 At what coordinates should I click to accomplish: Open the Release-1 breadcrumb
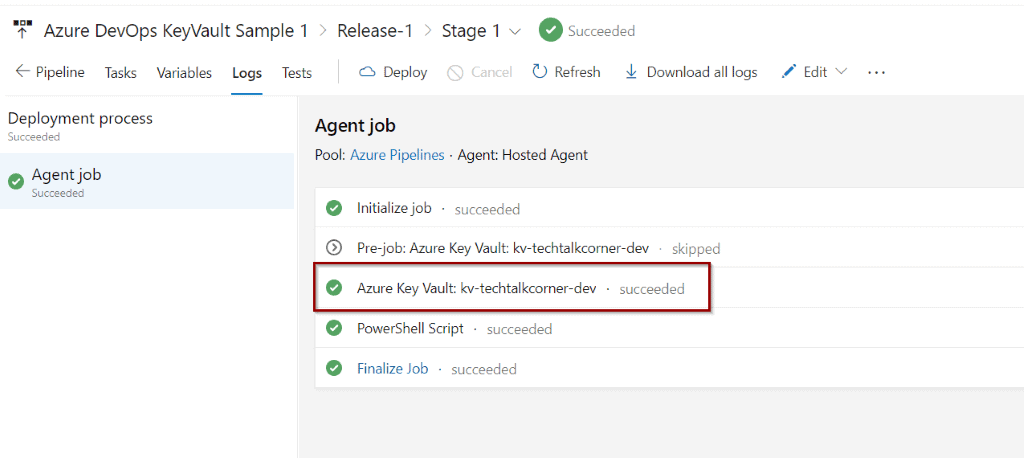click(375, 31)
